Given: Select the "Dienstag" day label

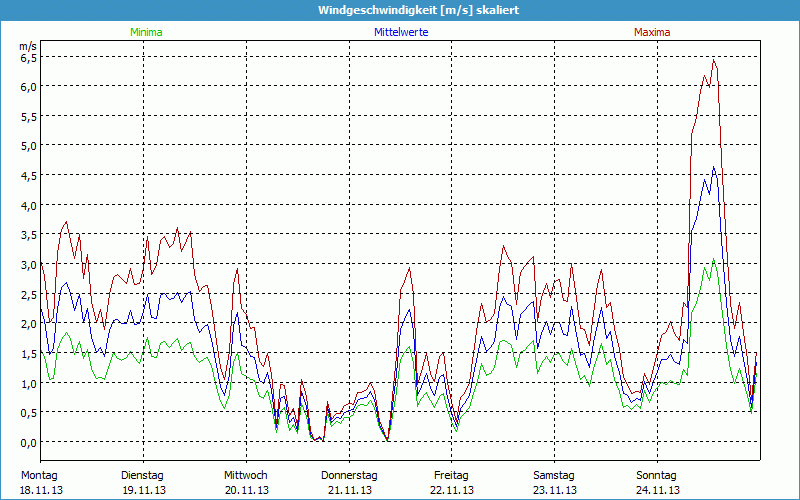Looking at the screenshot, I should pos(142,475).
